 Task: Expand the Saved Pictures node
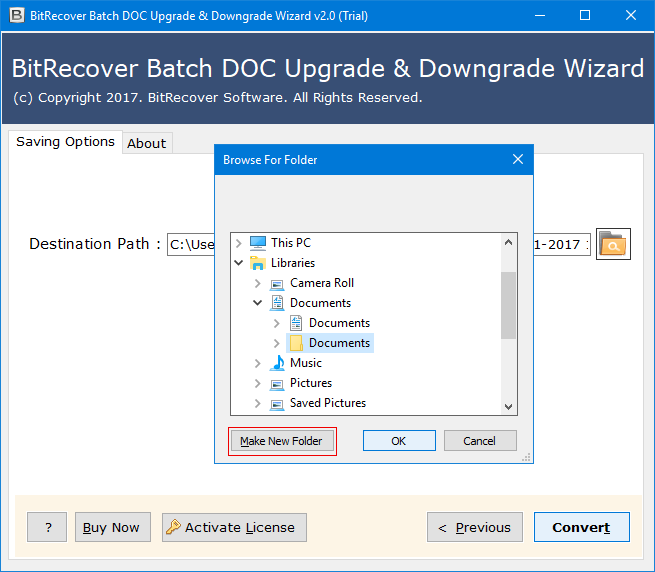pyautogui.click(x=257, y=403)
